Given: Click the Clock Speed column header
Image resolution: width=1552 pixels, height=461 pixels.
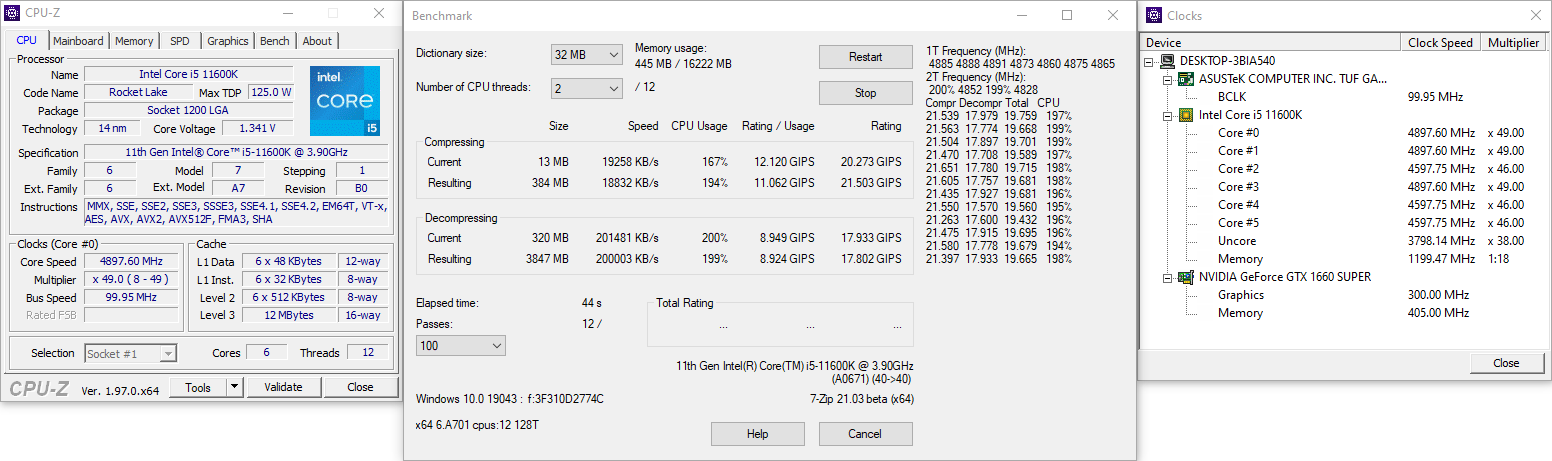Looking at the screenshot, I should [1440, 43].
